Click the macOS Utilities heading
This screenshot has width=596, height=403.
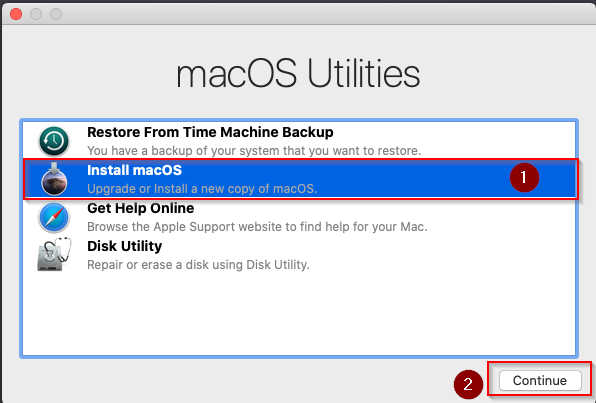pos(298,74)
